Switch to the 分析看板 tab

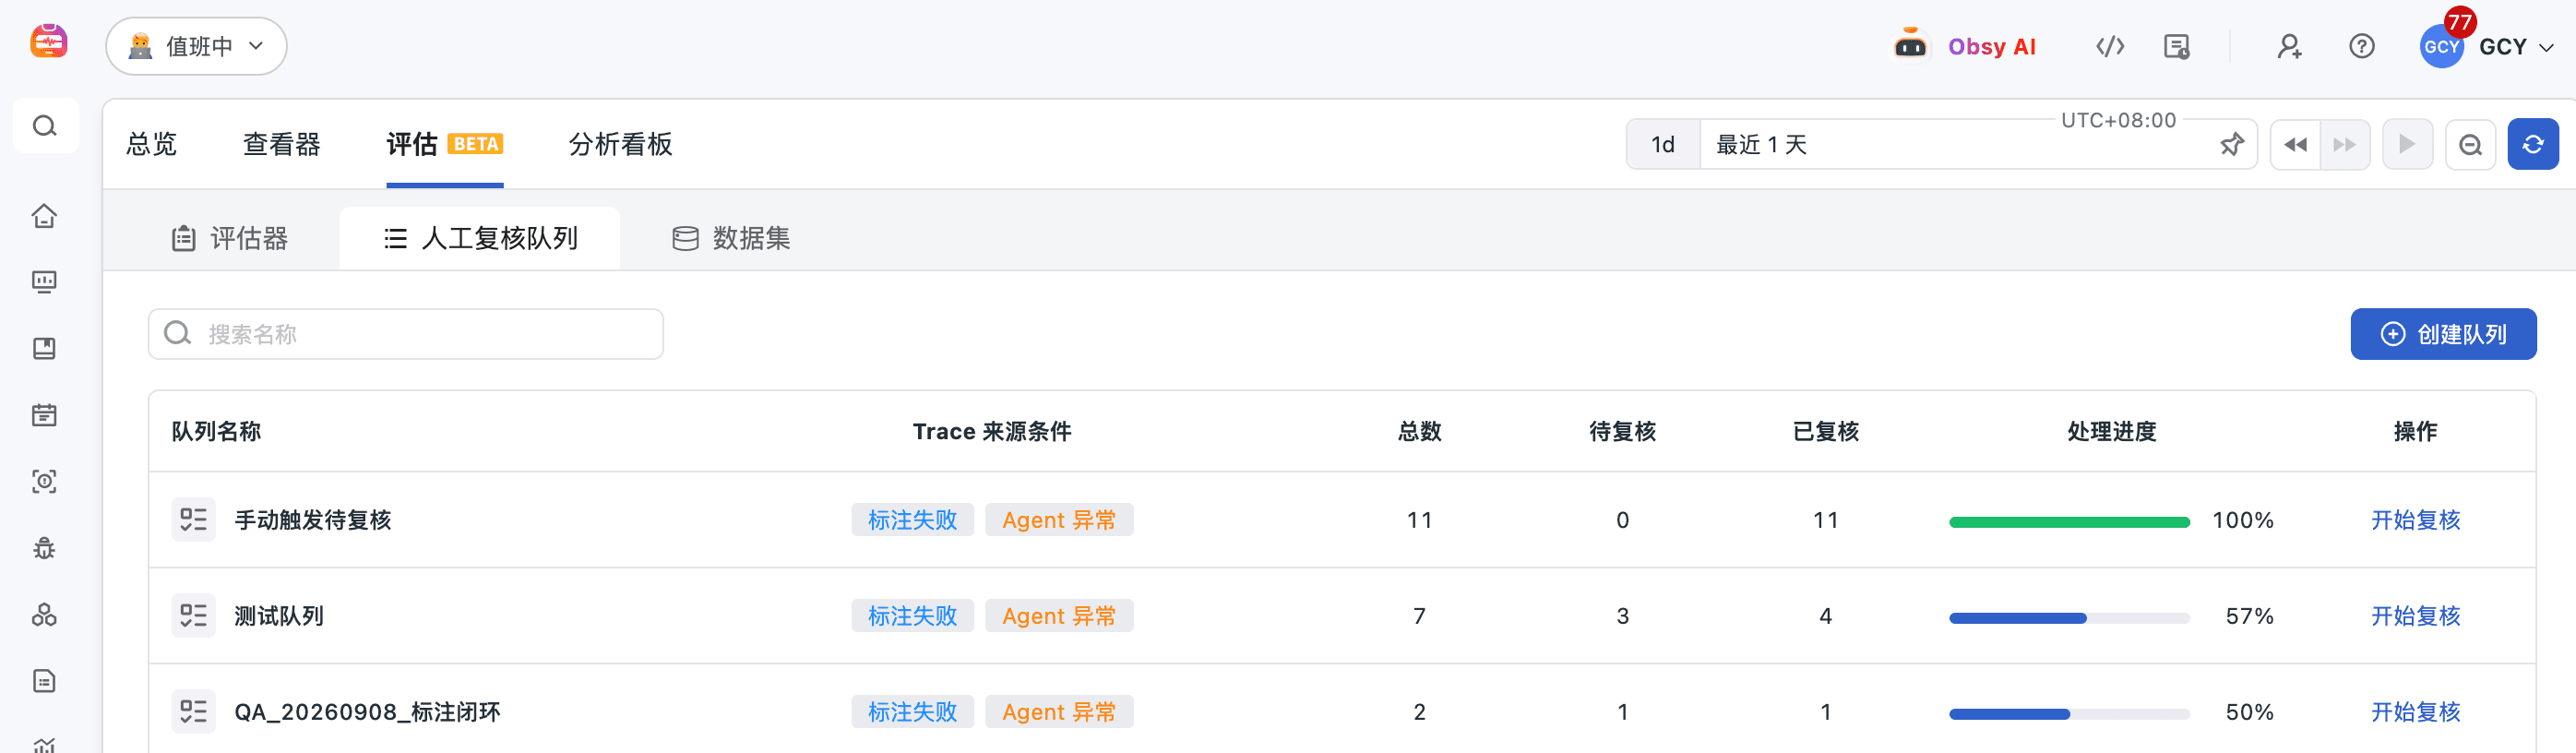point(620,145)
